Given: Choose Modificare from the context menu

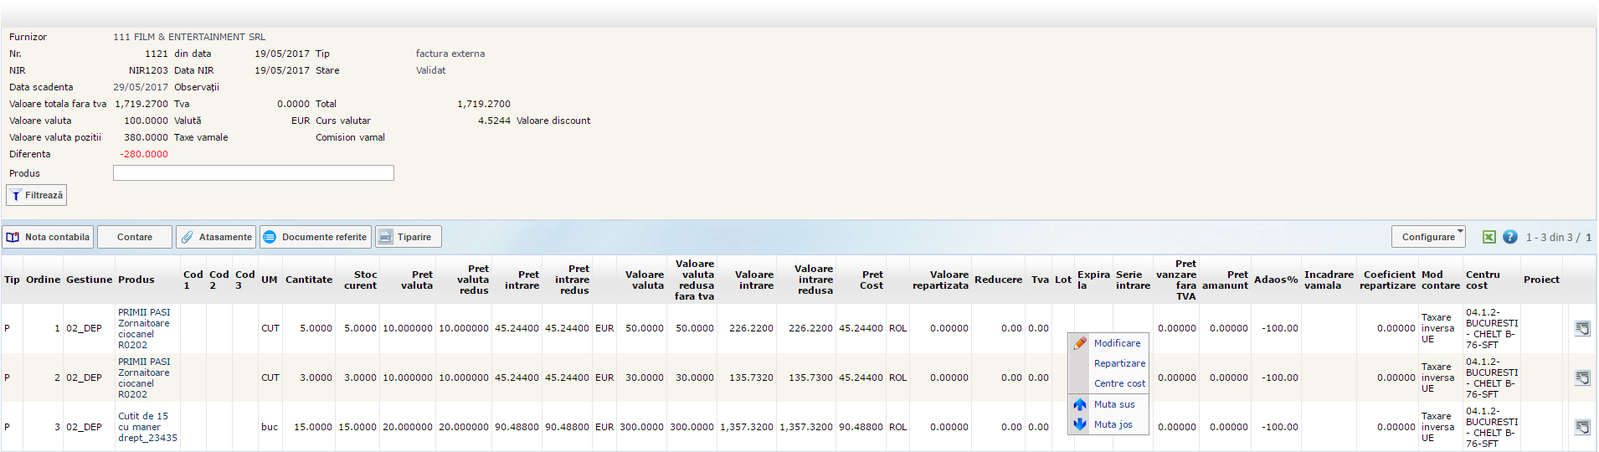Looking at the screenshot, I should click(1116, 343).
